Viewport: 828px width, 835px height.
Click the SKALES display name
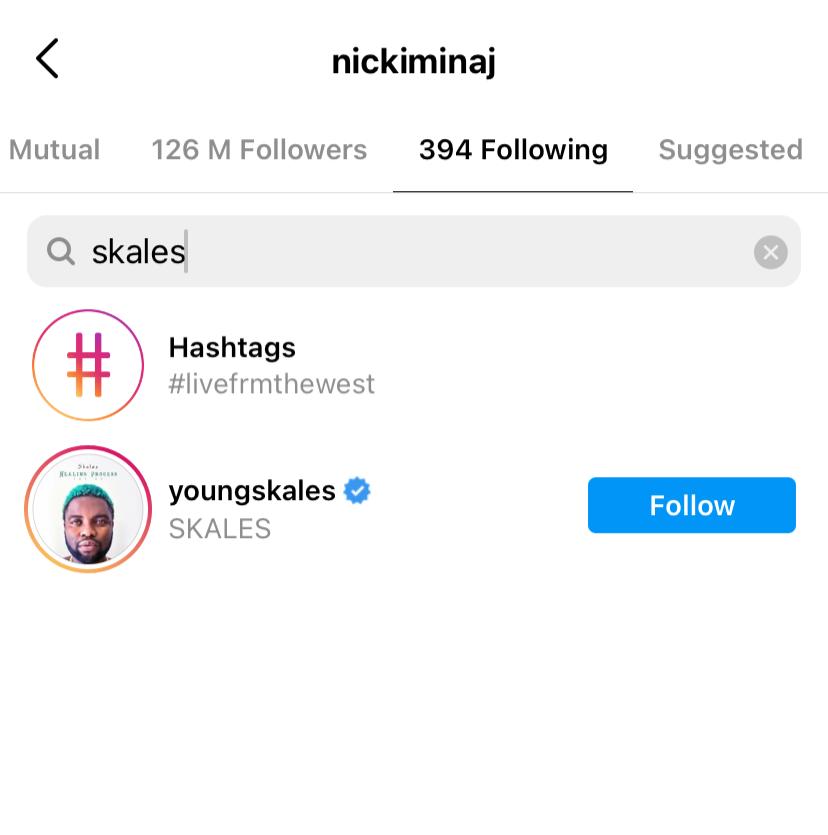click(x=219, y=529)
